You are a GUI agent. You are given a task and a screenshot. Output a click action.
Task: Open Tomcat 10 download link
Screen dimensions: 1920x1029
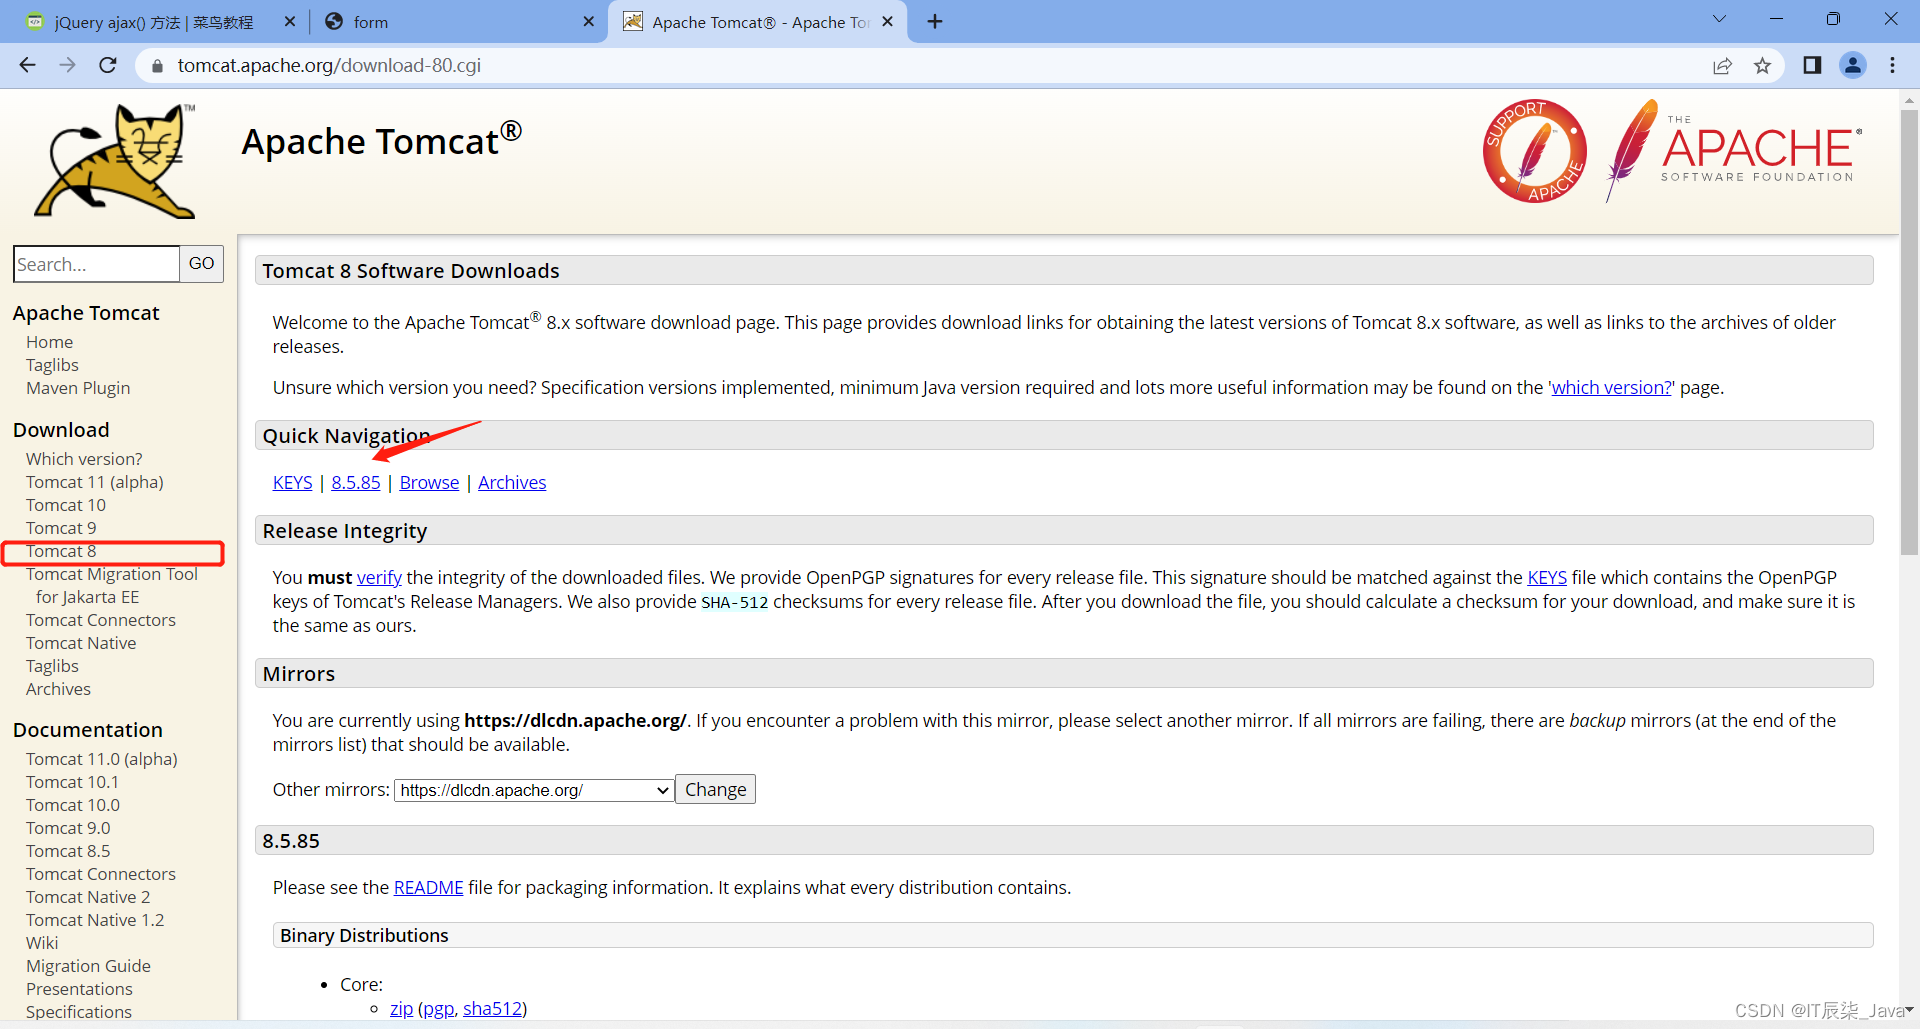click(66, 505)
